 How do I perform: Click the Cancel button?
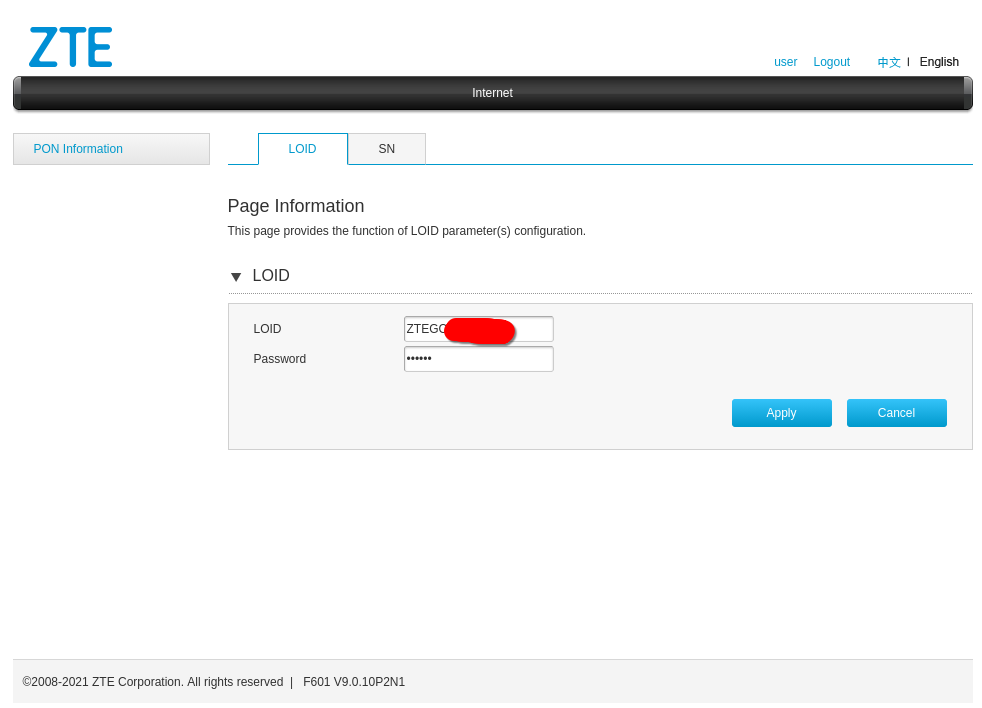(896, 413)
